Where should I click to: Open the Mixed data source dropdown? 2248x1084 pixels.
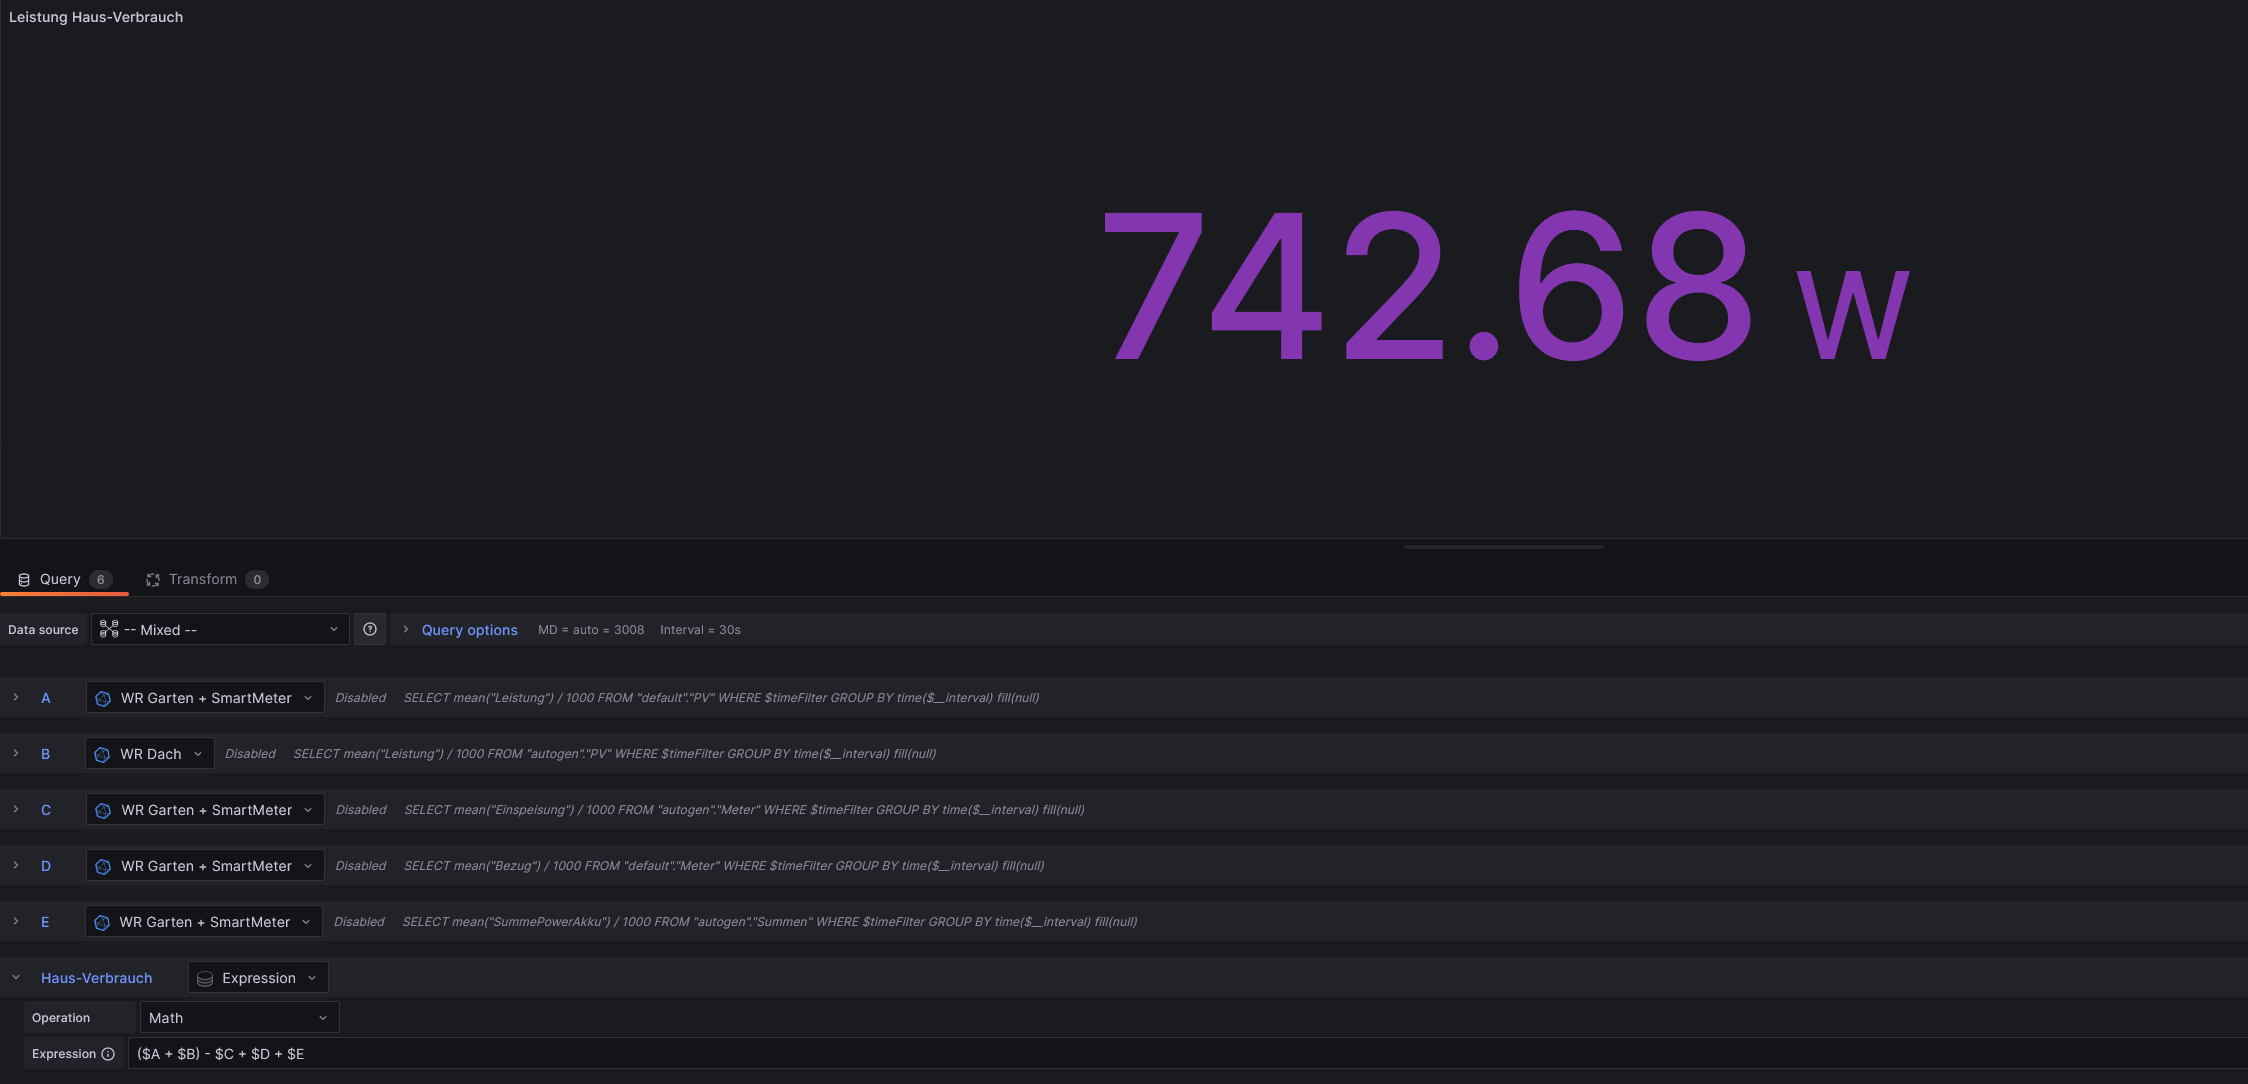click(220, 629)
